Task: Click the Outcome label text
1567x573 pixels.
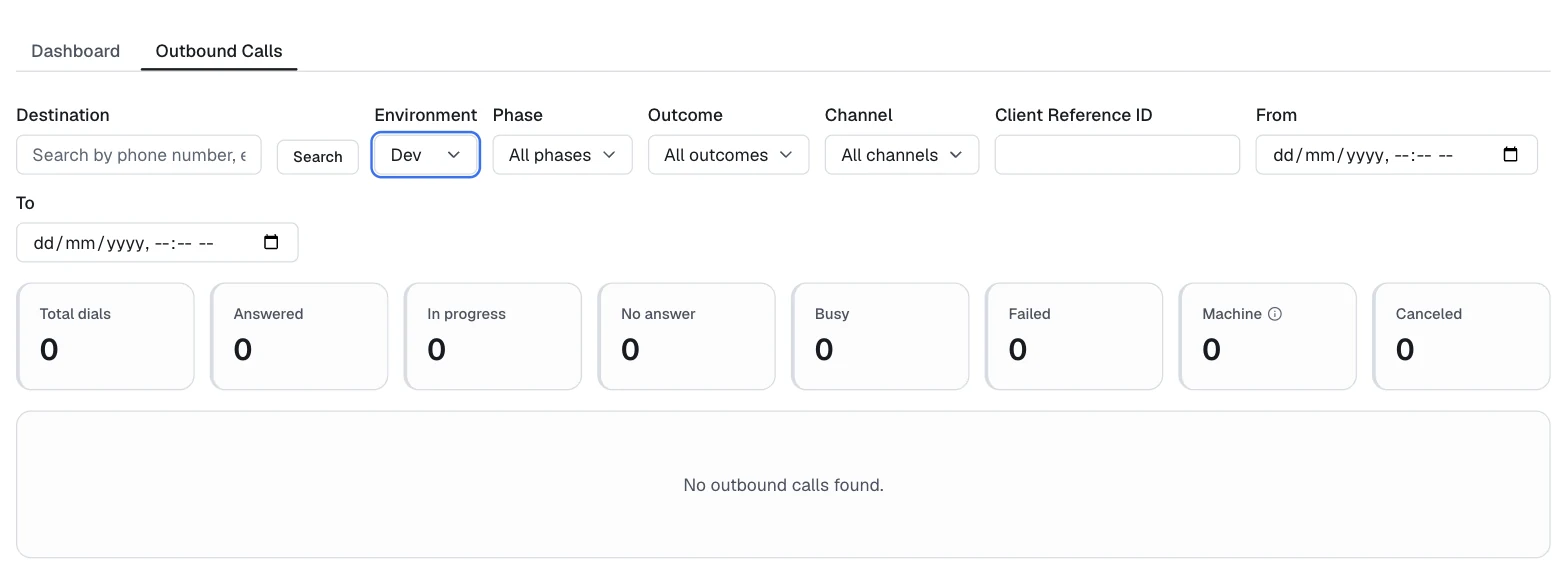Action: (685, 115)
